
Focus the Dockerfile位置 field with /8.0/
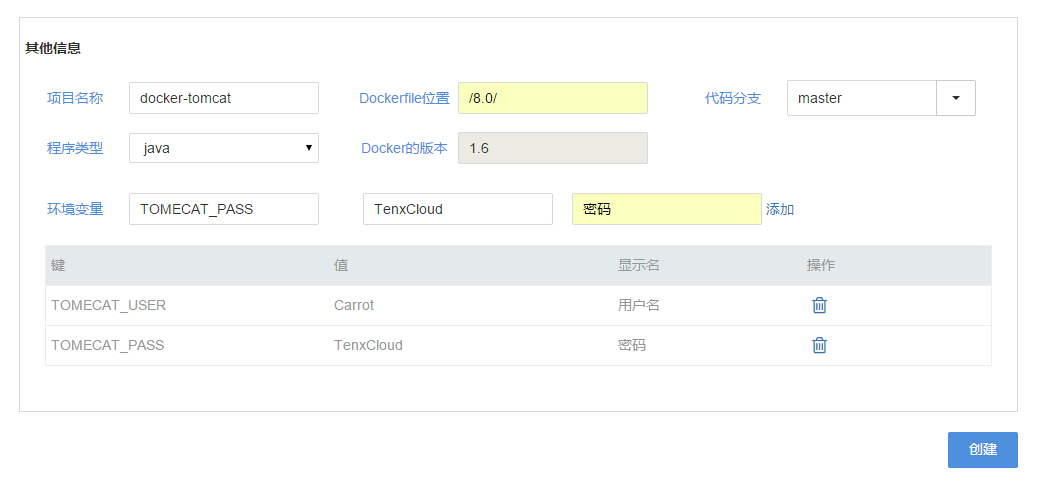(x=553, y=98)
